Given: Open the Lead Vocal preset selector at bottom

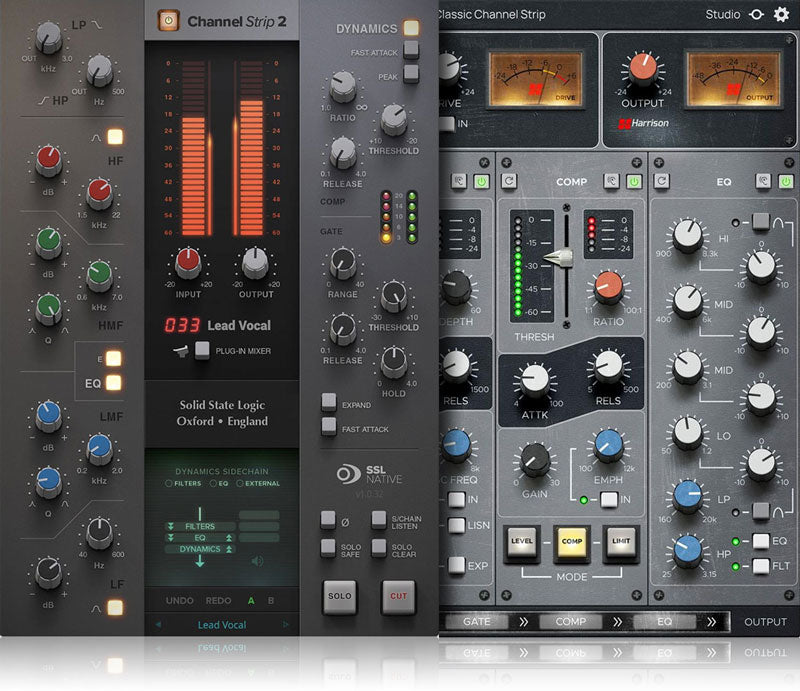Looking at the screenshot, I should tap(222, 625).
